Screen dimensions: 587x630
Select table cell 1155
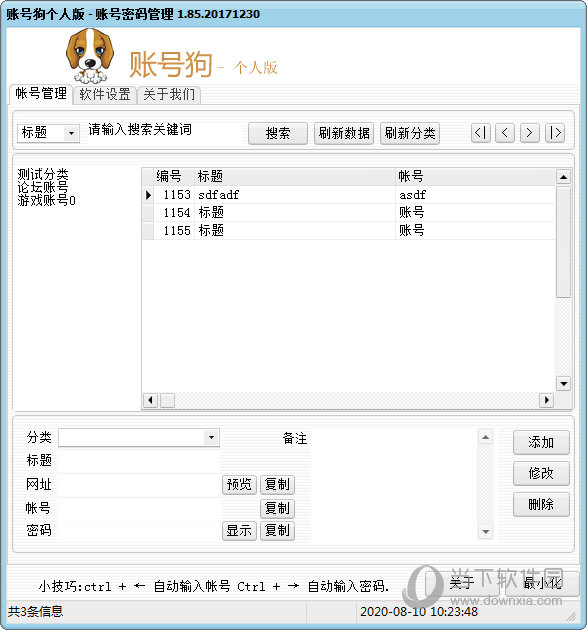point(174,231)
